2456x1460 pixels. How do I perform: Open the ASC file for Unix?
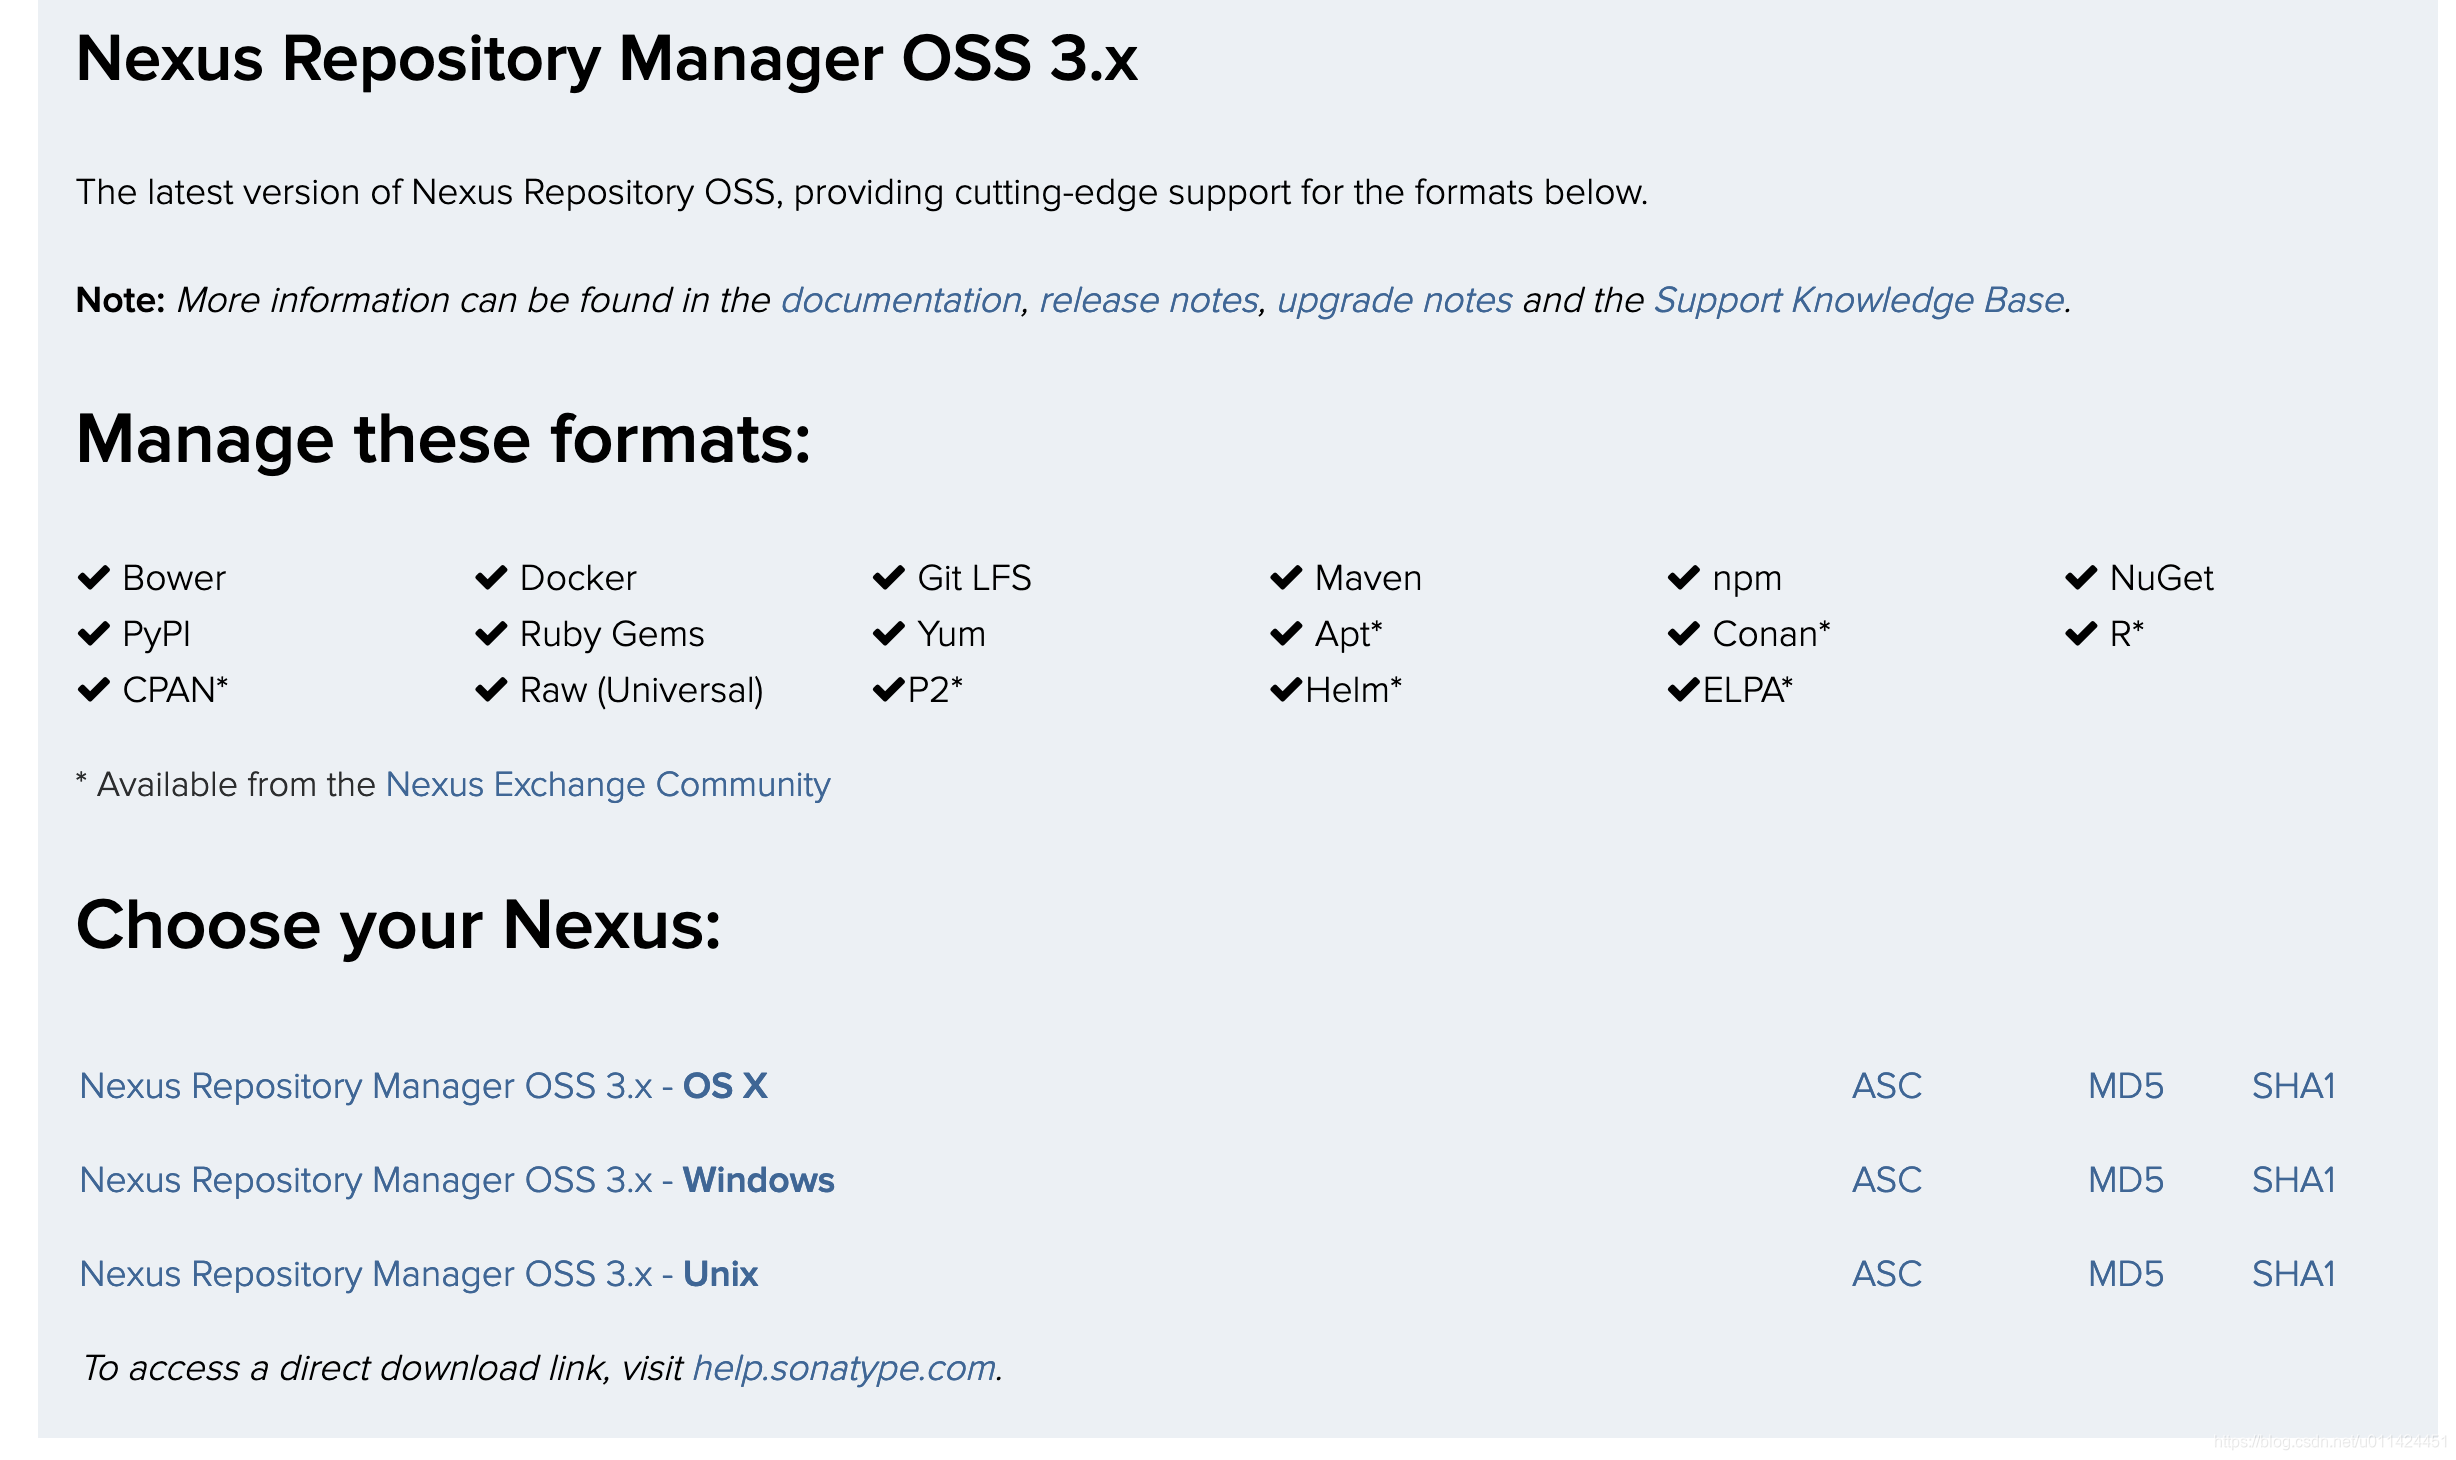(1887, 1274)
